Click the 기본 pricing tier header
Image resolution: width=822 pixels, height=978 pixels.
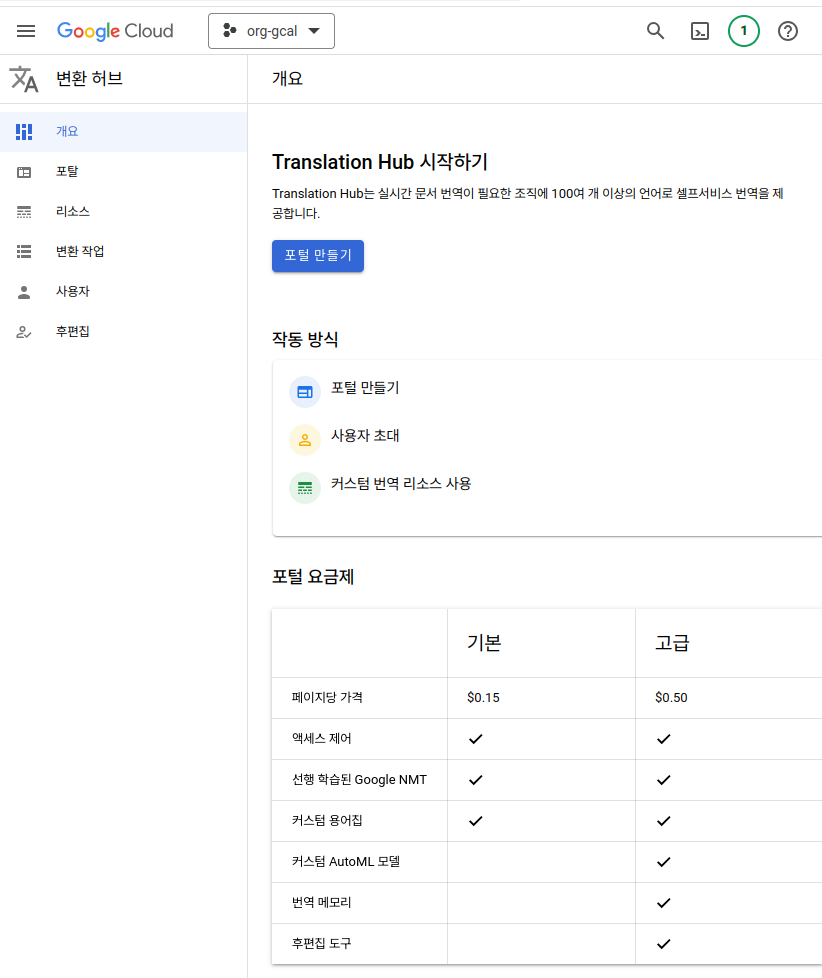coord(484,643)
